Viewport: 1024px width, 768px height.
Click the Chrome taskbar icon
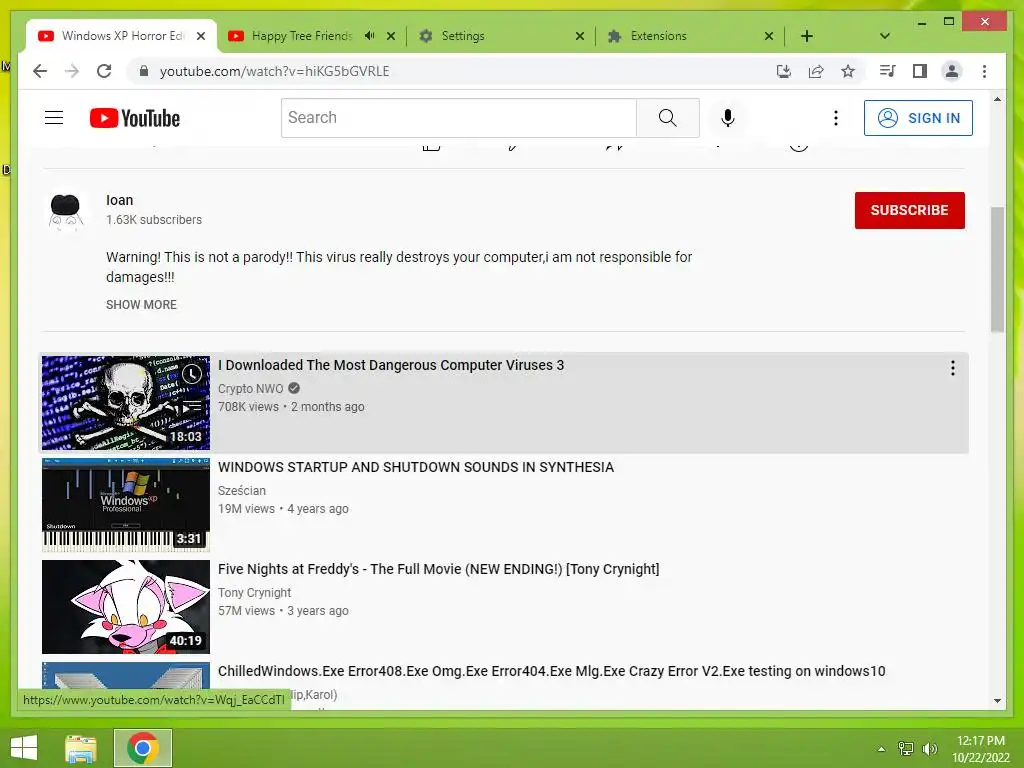143,748
